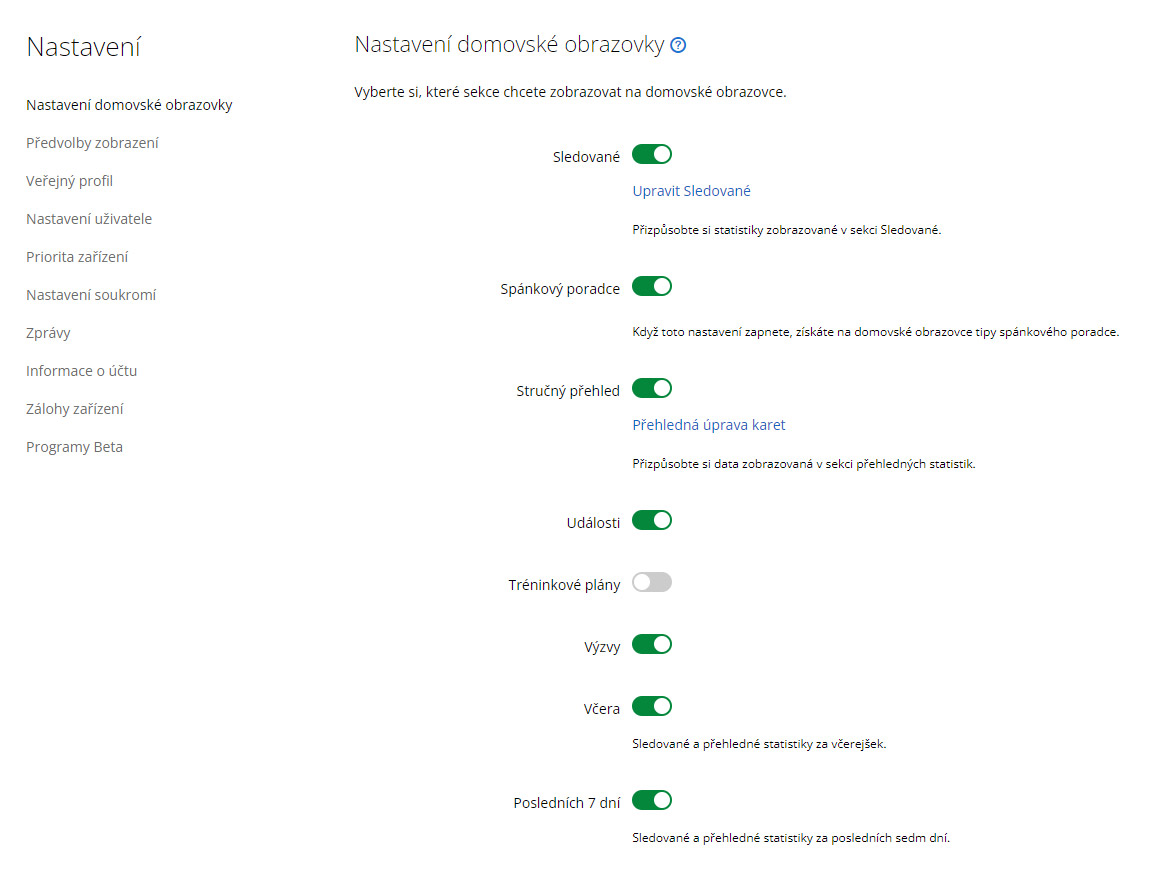Screen dimensions: 1156x872
Task: Open the Upravit Sledované link
Action: pyautogui.click(x=692, y=191)
